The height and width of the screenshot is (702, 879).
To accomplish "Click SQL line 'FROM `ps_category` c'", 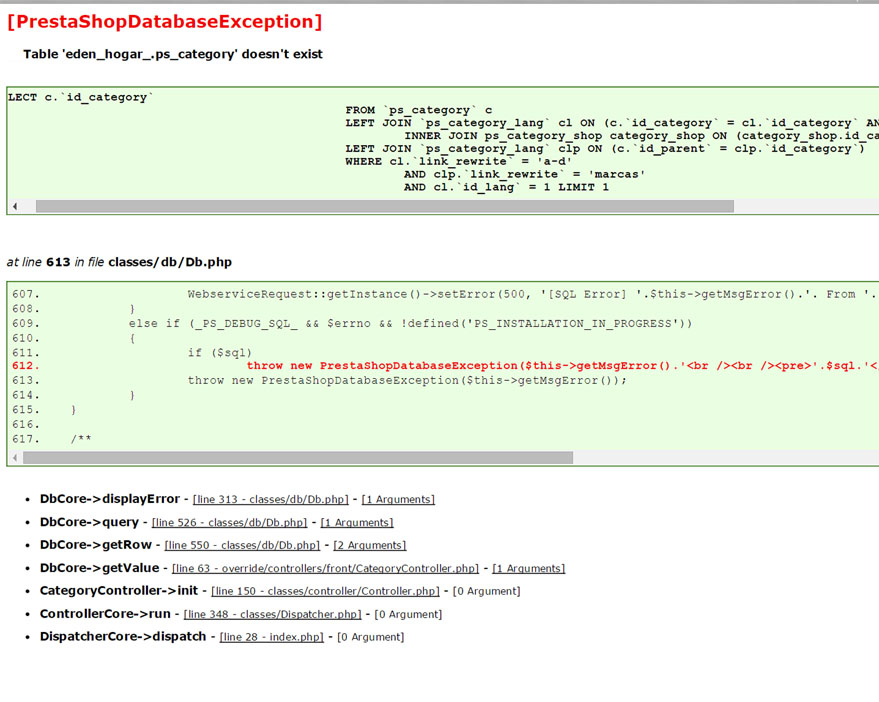I will [419, 110].
